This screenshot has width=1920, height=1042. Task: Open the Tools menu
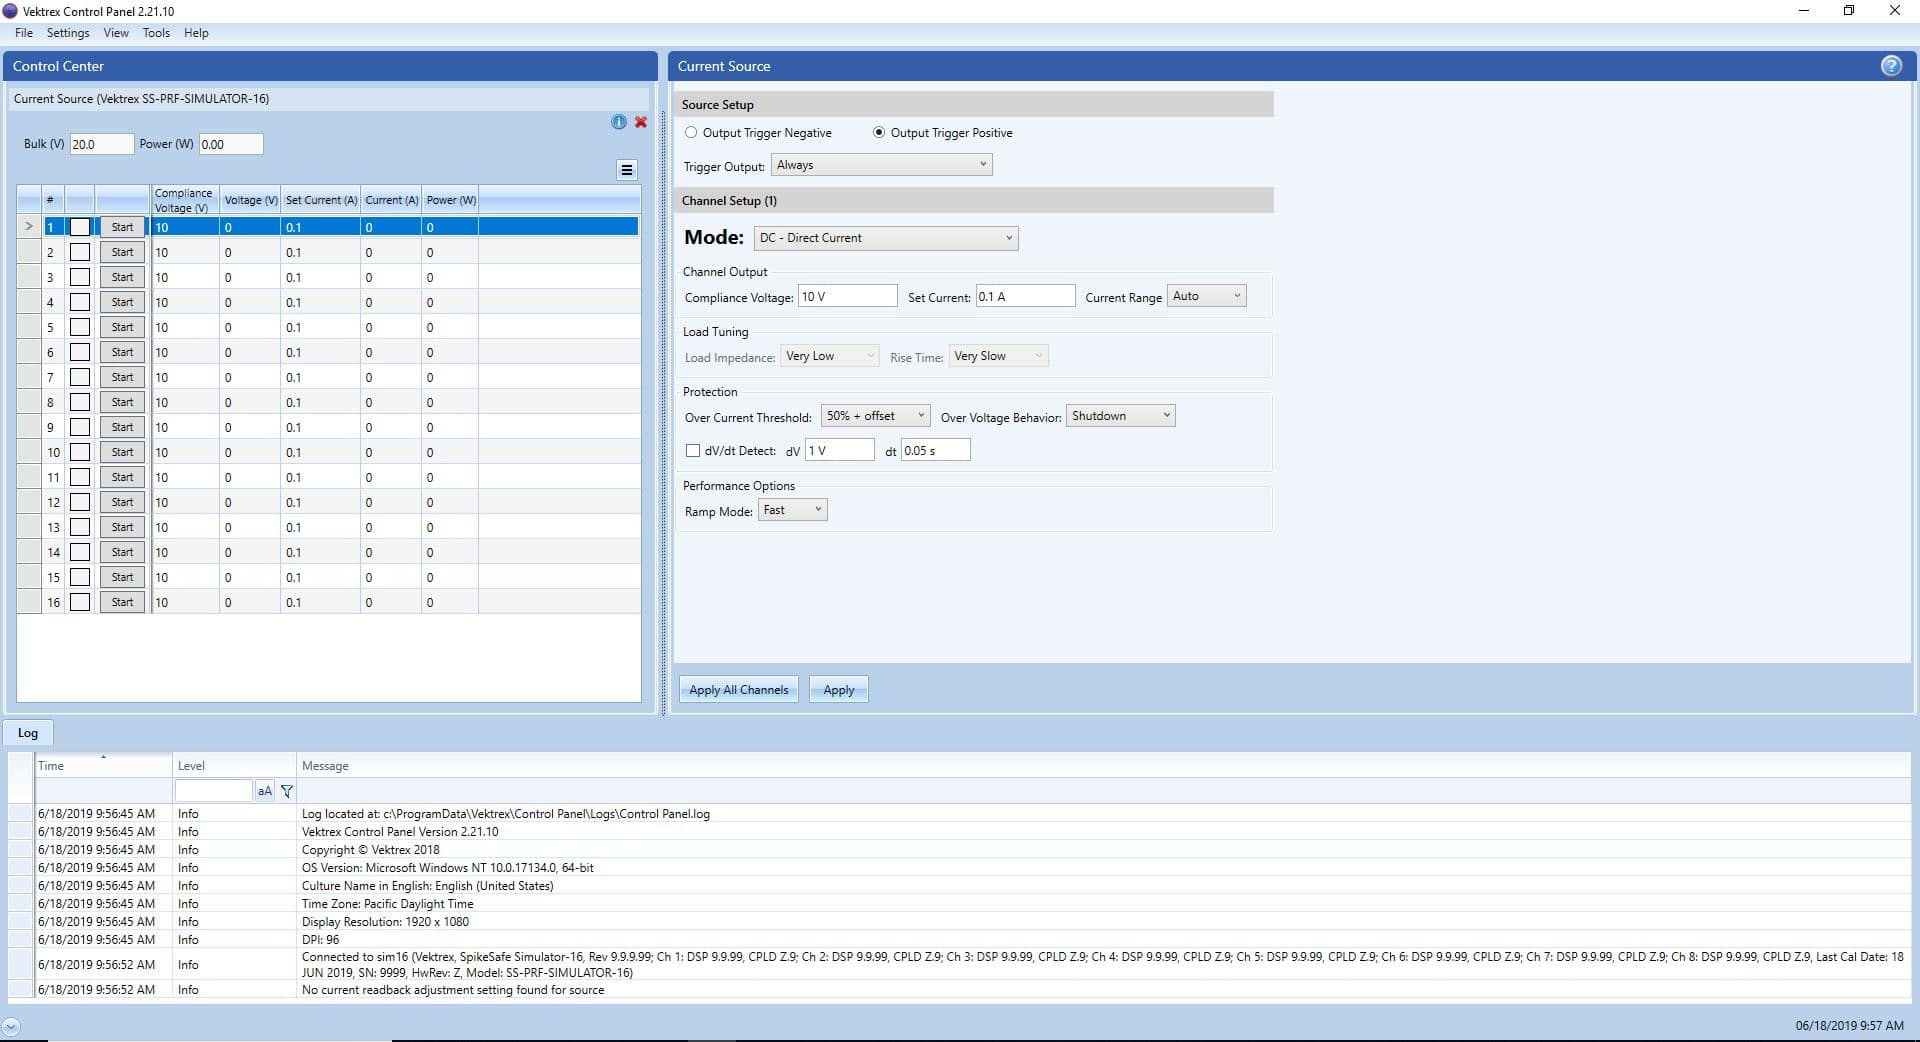coord(156,32)
